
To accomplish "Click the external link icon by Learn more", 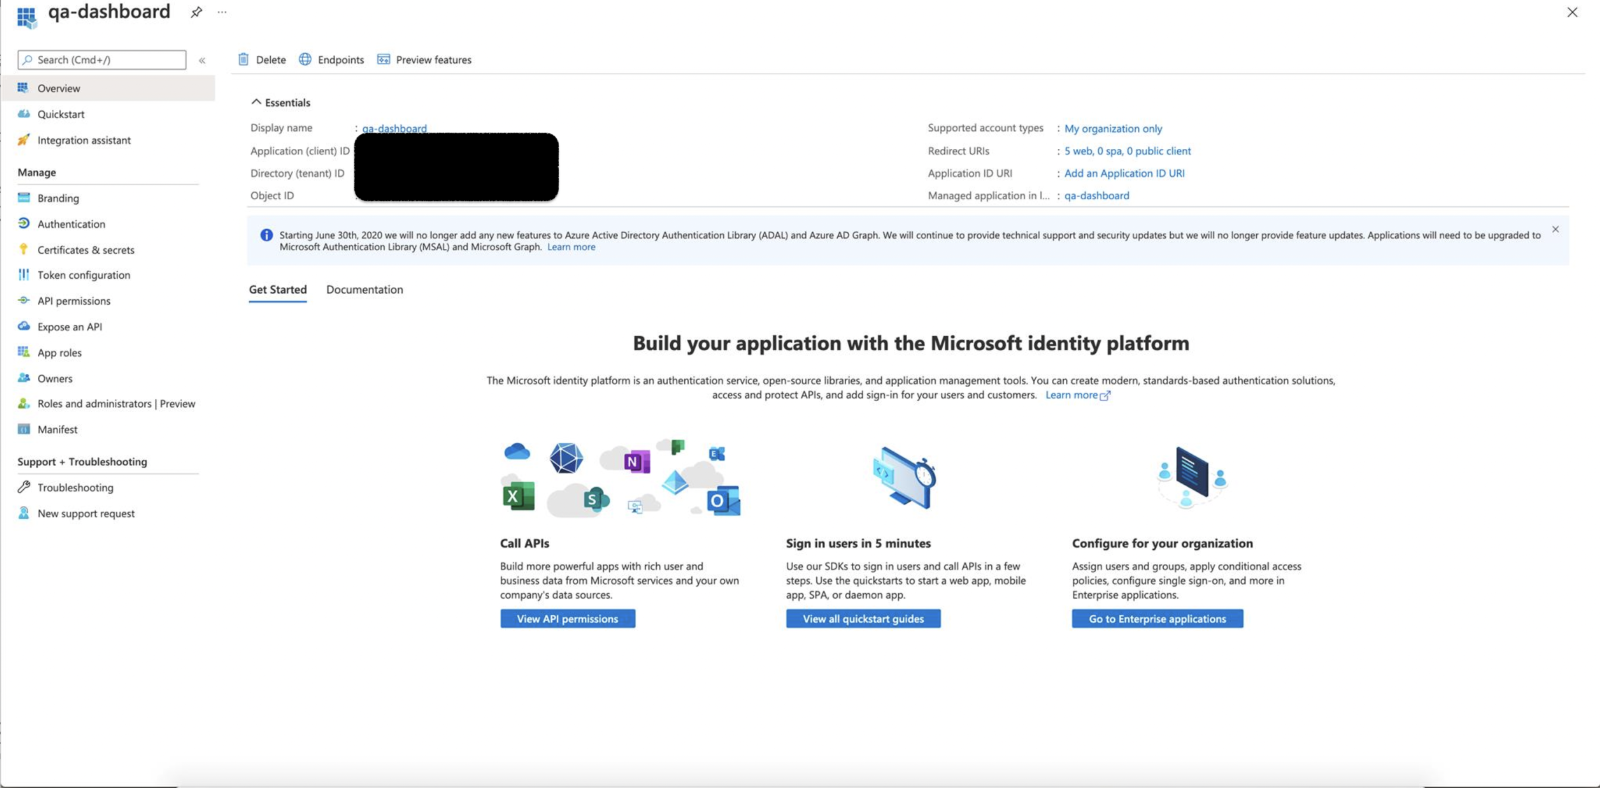I will (x=1105, y=396).
